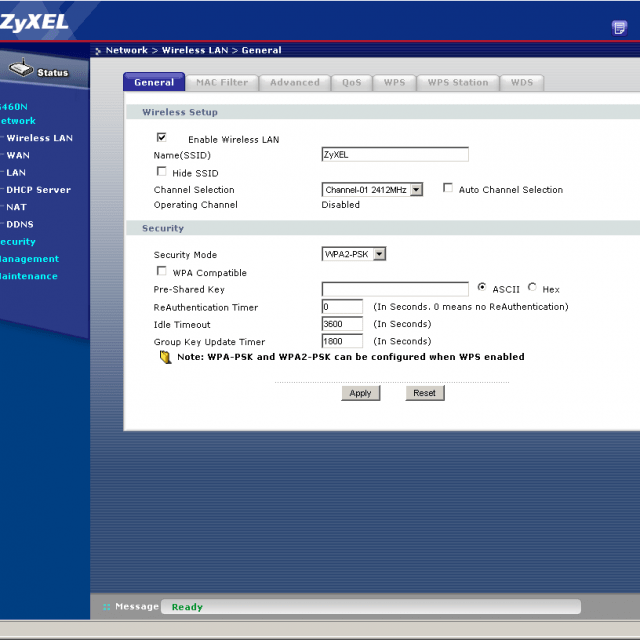Viewport: 640px width, 640px height.
Task: Click the Ready message bar
Action: pos(371,607)
